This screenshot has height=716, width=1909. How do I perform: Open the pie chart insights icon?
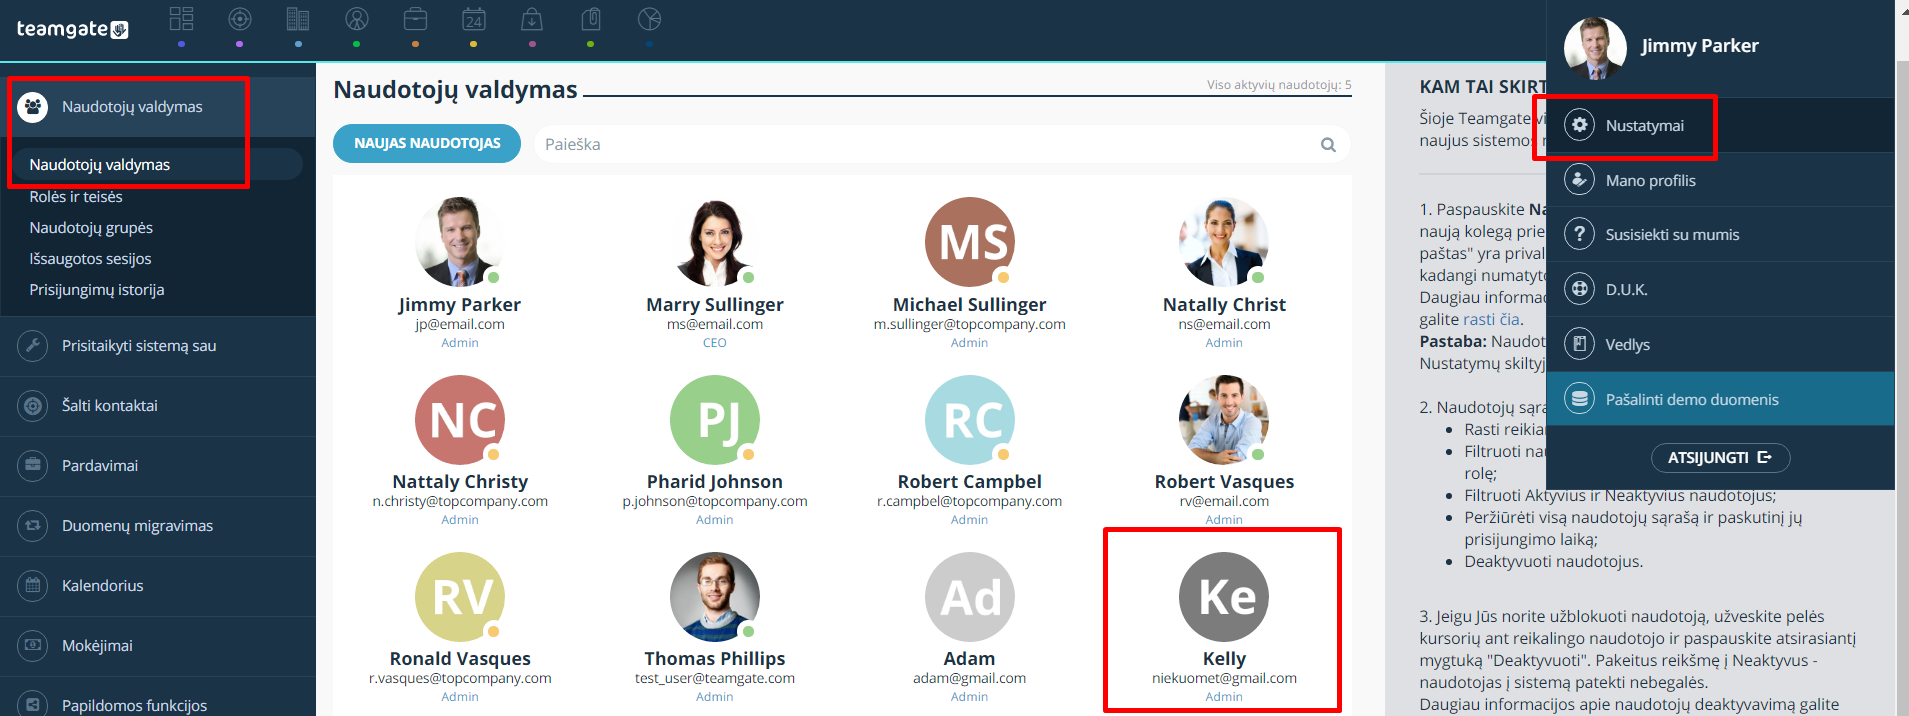click(x=649, y=19)
